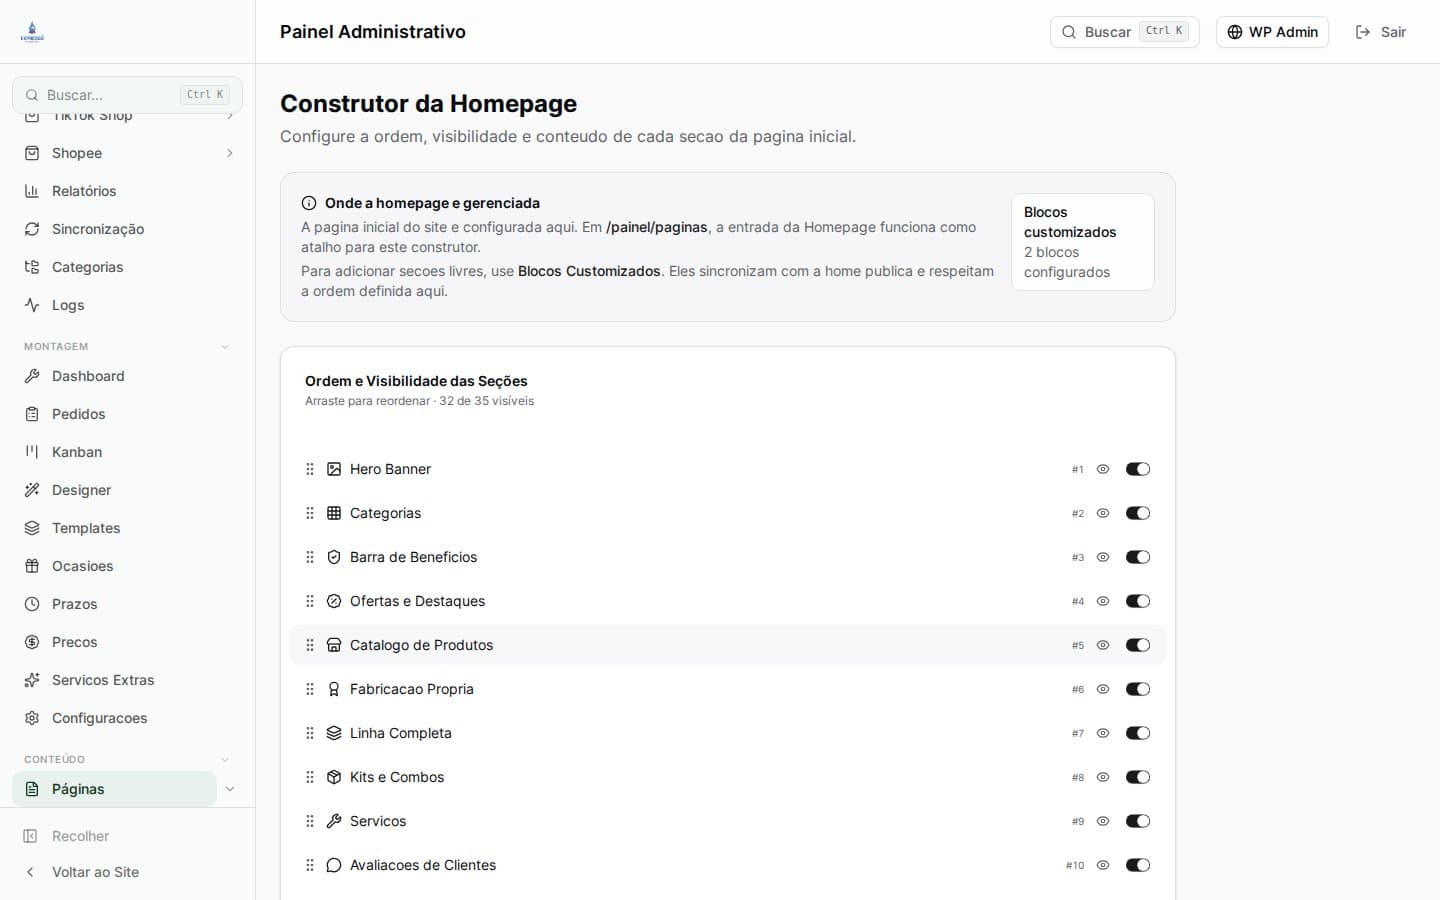Click the Barra de Beneficios shield icon
The width and height of the screenshot is (1440, 900).
(x=334, y=557)
